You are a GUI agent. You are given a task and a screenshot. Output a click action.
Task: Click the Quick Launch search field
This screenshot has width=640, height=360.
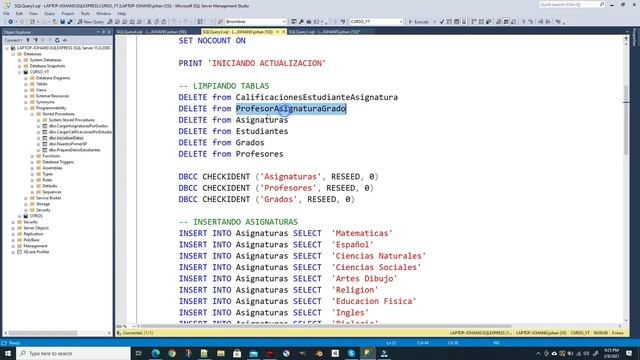click(x=571, y=4)
